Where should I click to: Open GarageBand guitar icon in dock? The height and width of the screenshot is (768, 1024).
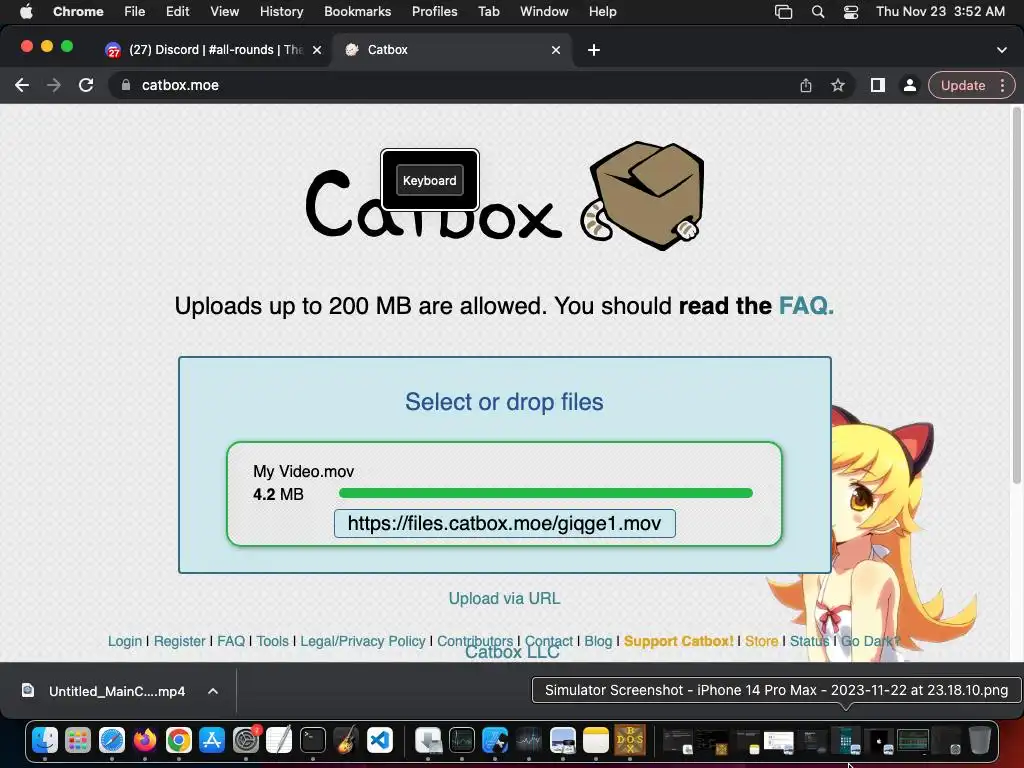click(x=346, y=741)
